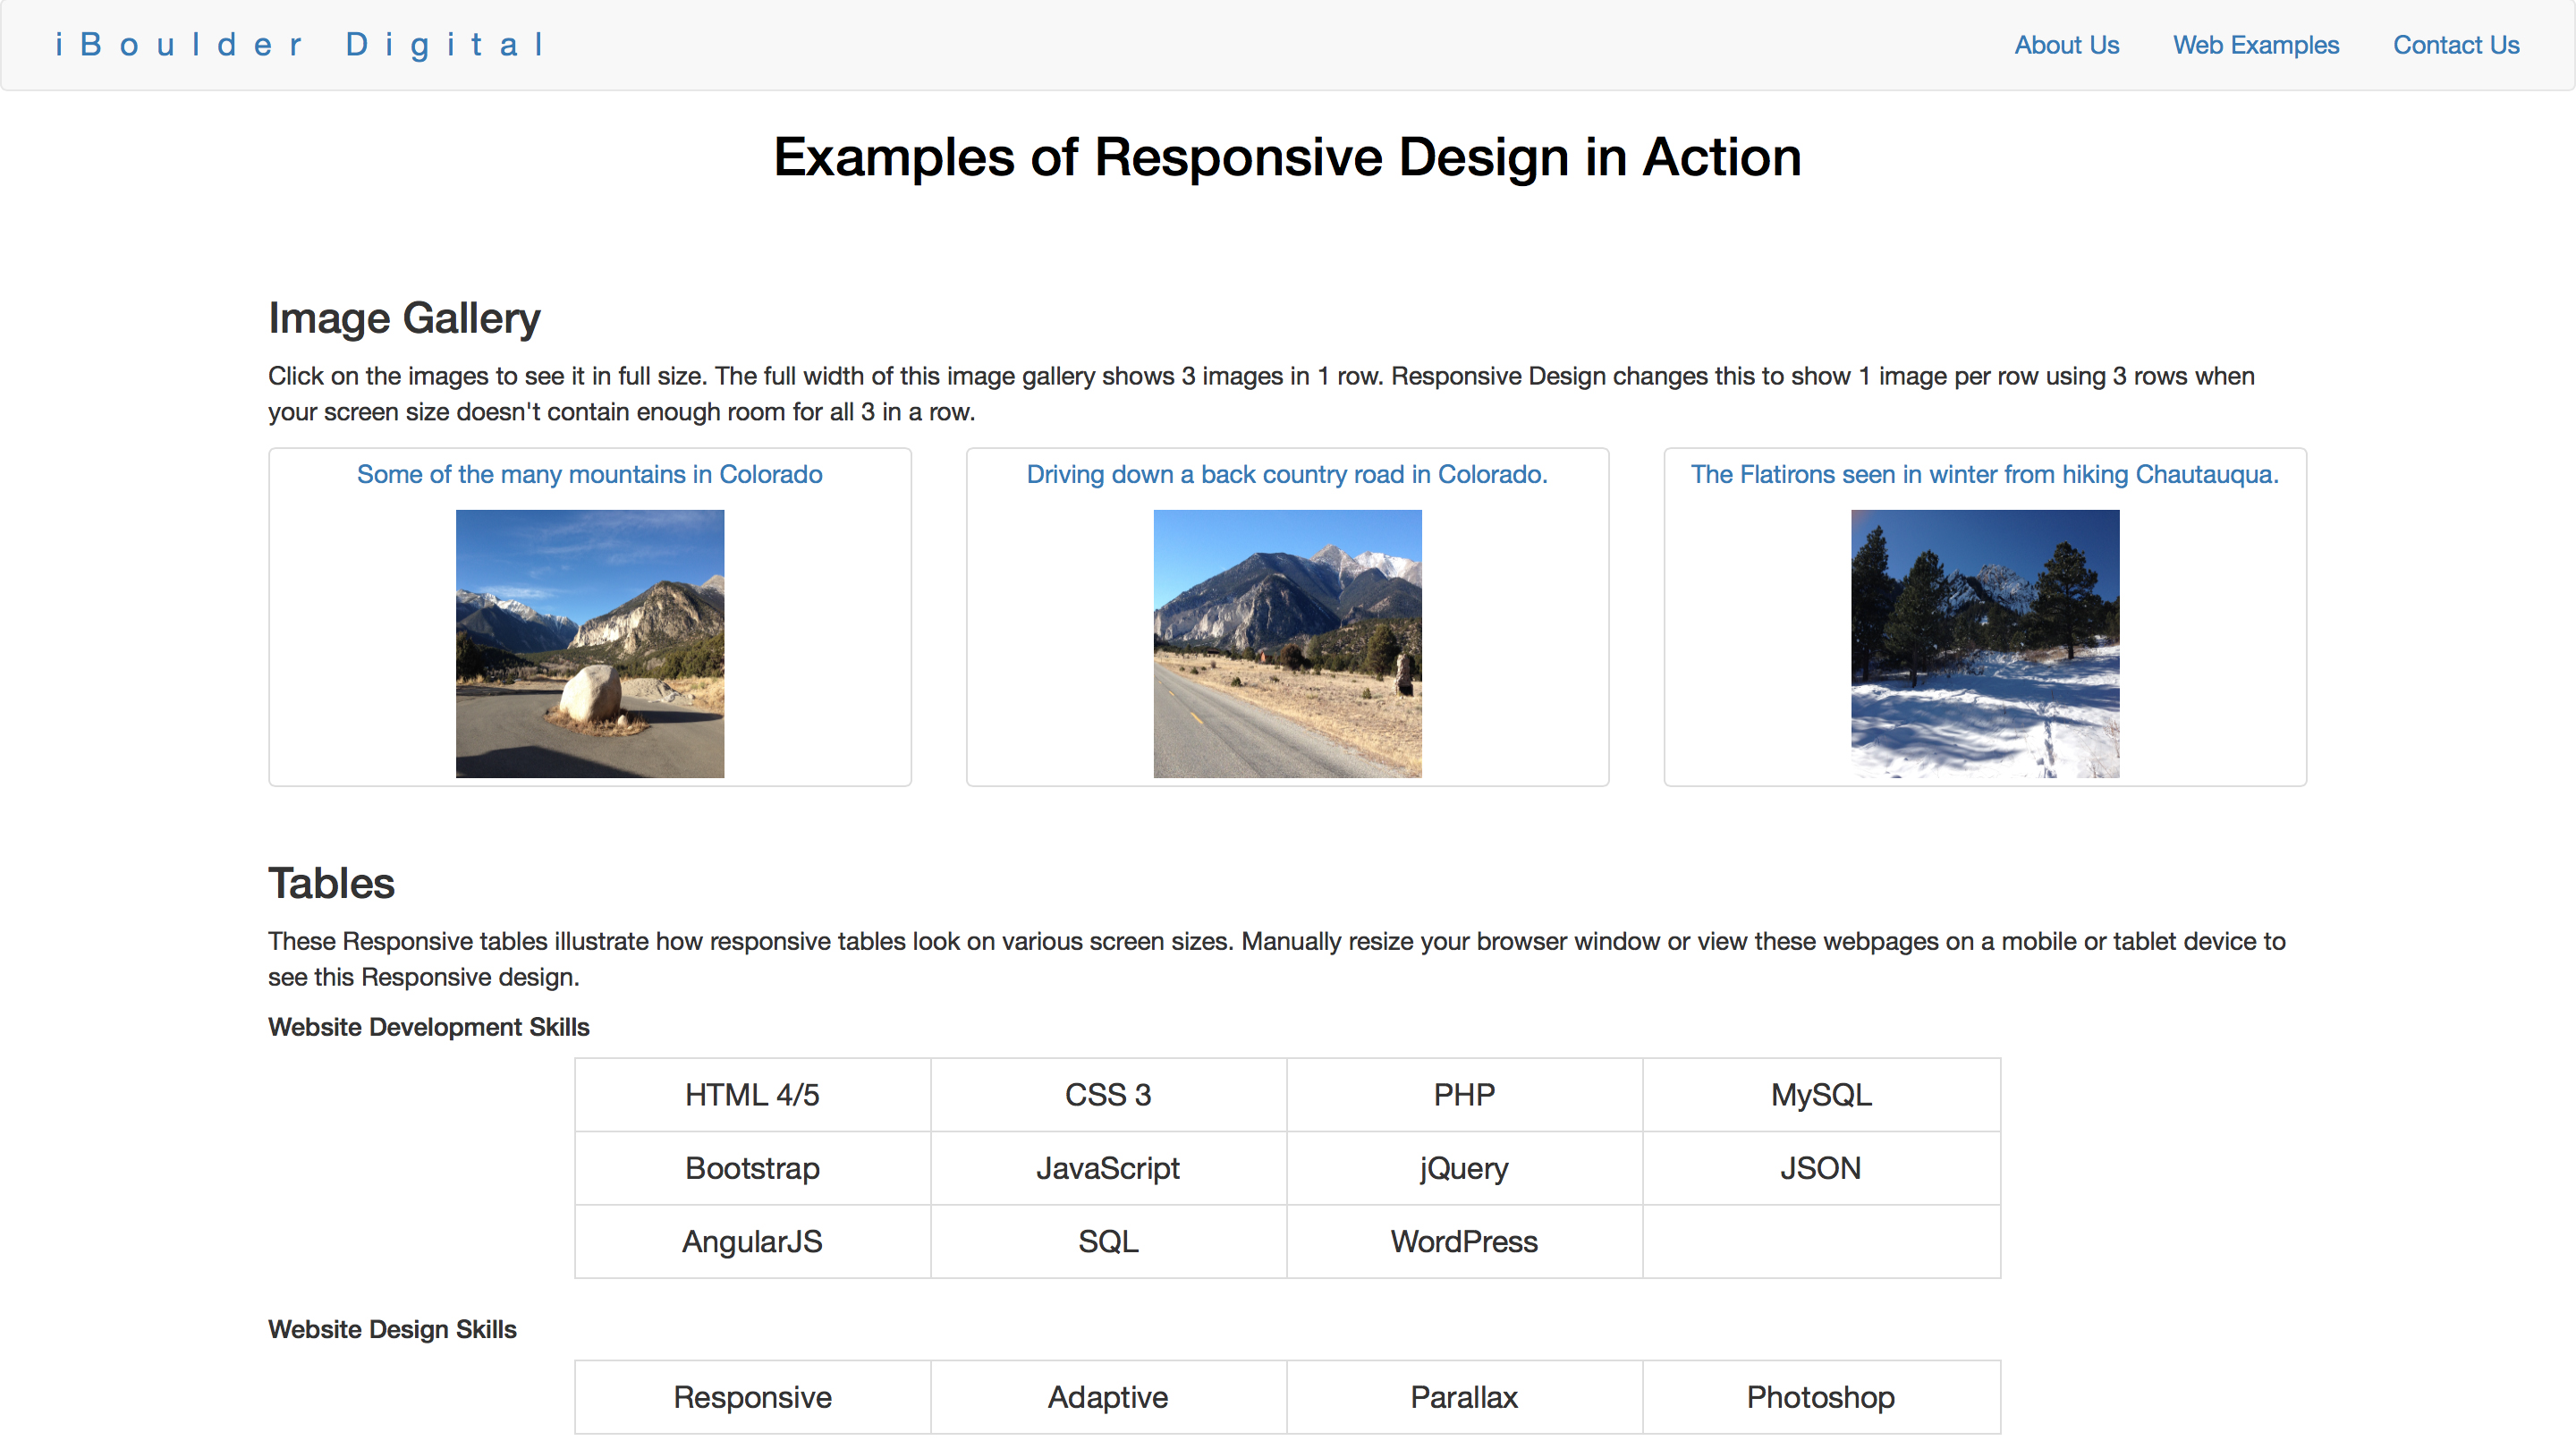Image resolution: width=2576 pixels, height=1449 pixels.
Task: Navigate to Contact Us
Action: 2455,45
